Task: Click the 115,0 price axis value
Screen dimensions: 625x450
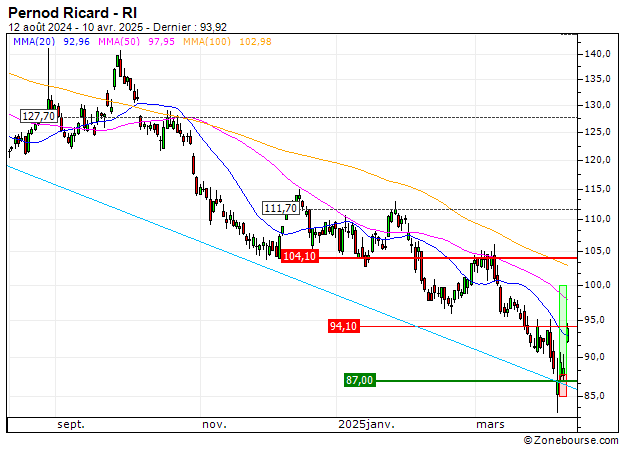Action: click(597, 189)
